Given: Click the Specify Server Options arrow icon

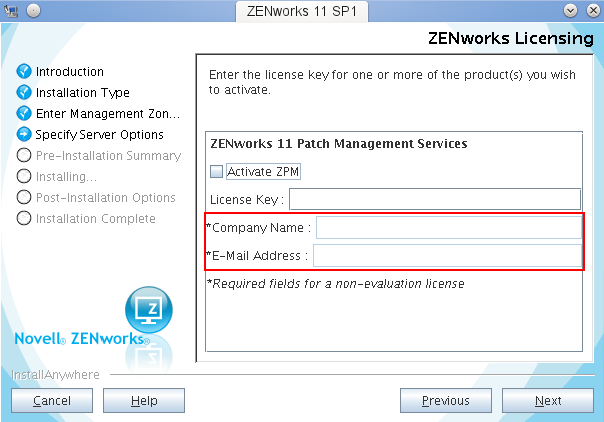Looking at the screenshot, I should [x=25, y=135].
